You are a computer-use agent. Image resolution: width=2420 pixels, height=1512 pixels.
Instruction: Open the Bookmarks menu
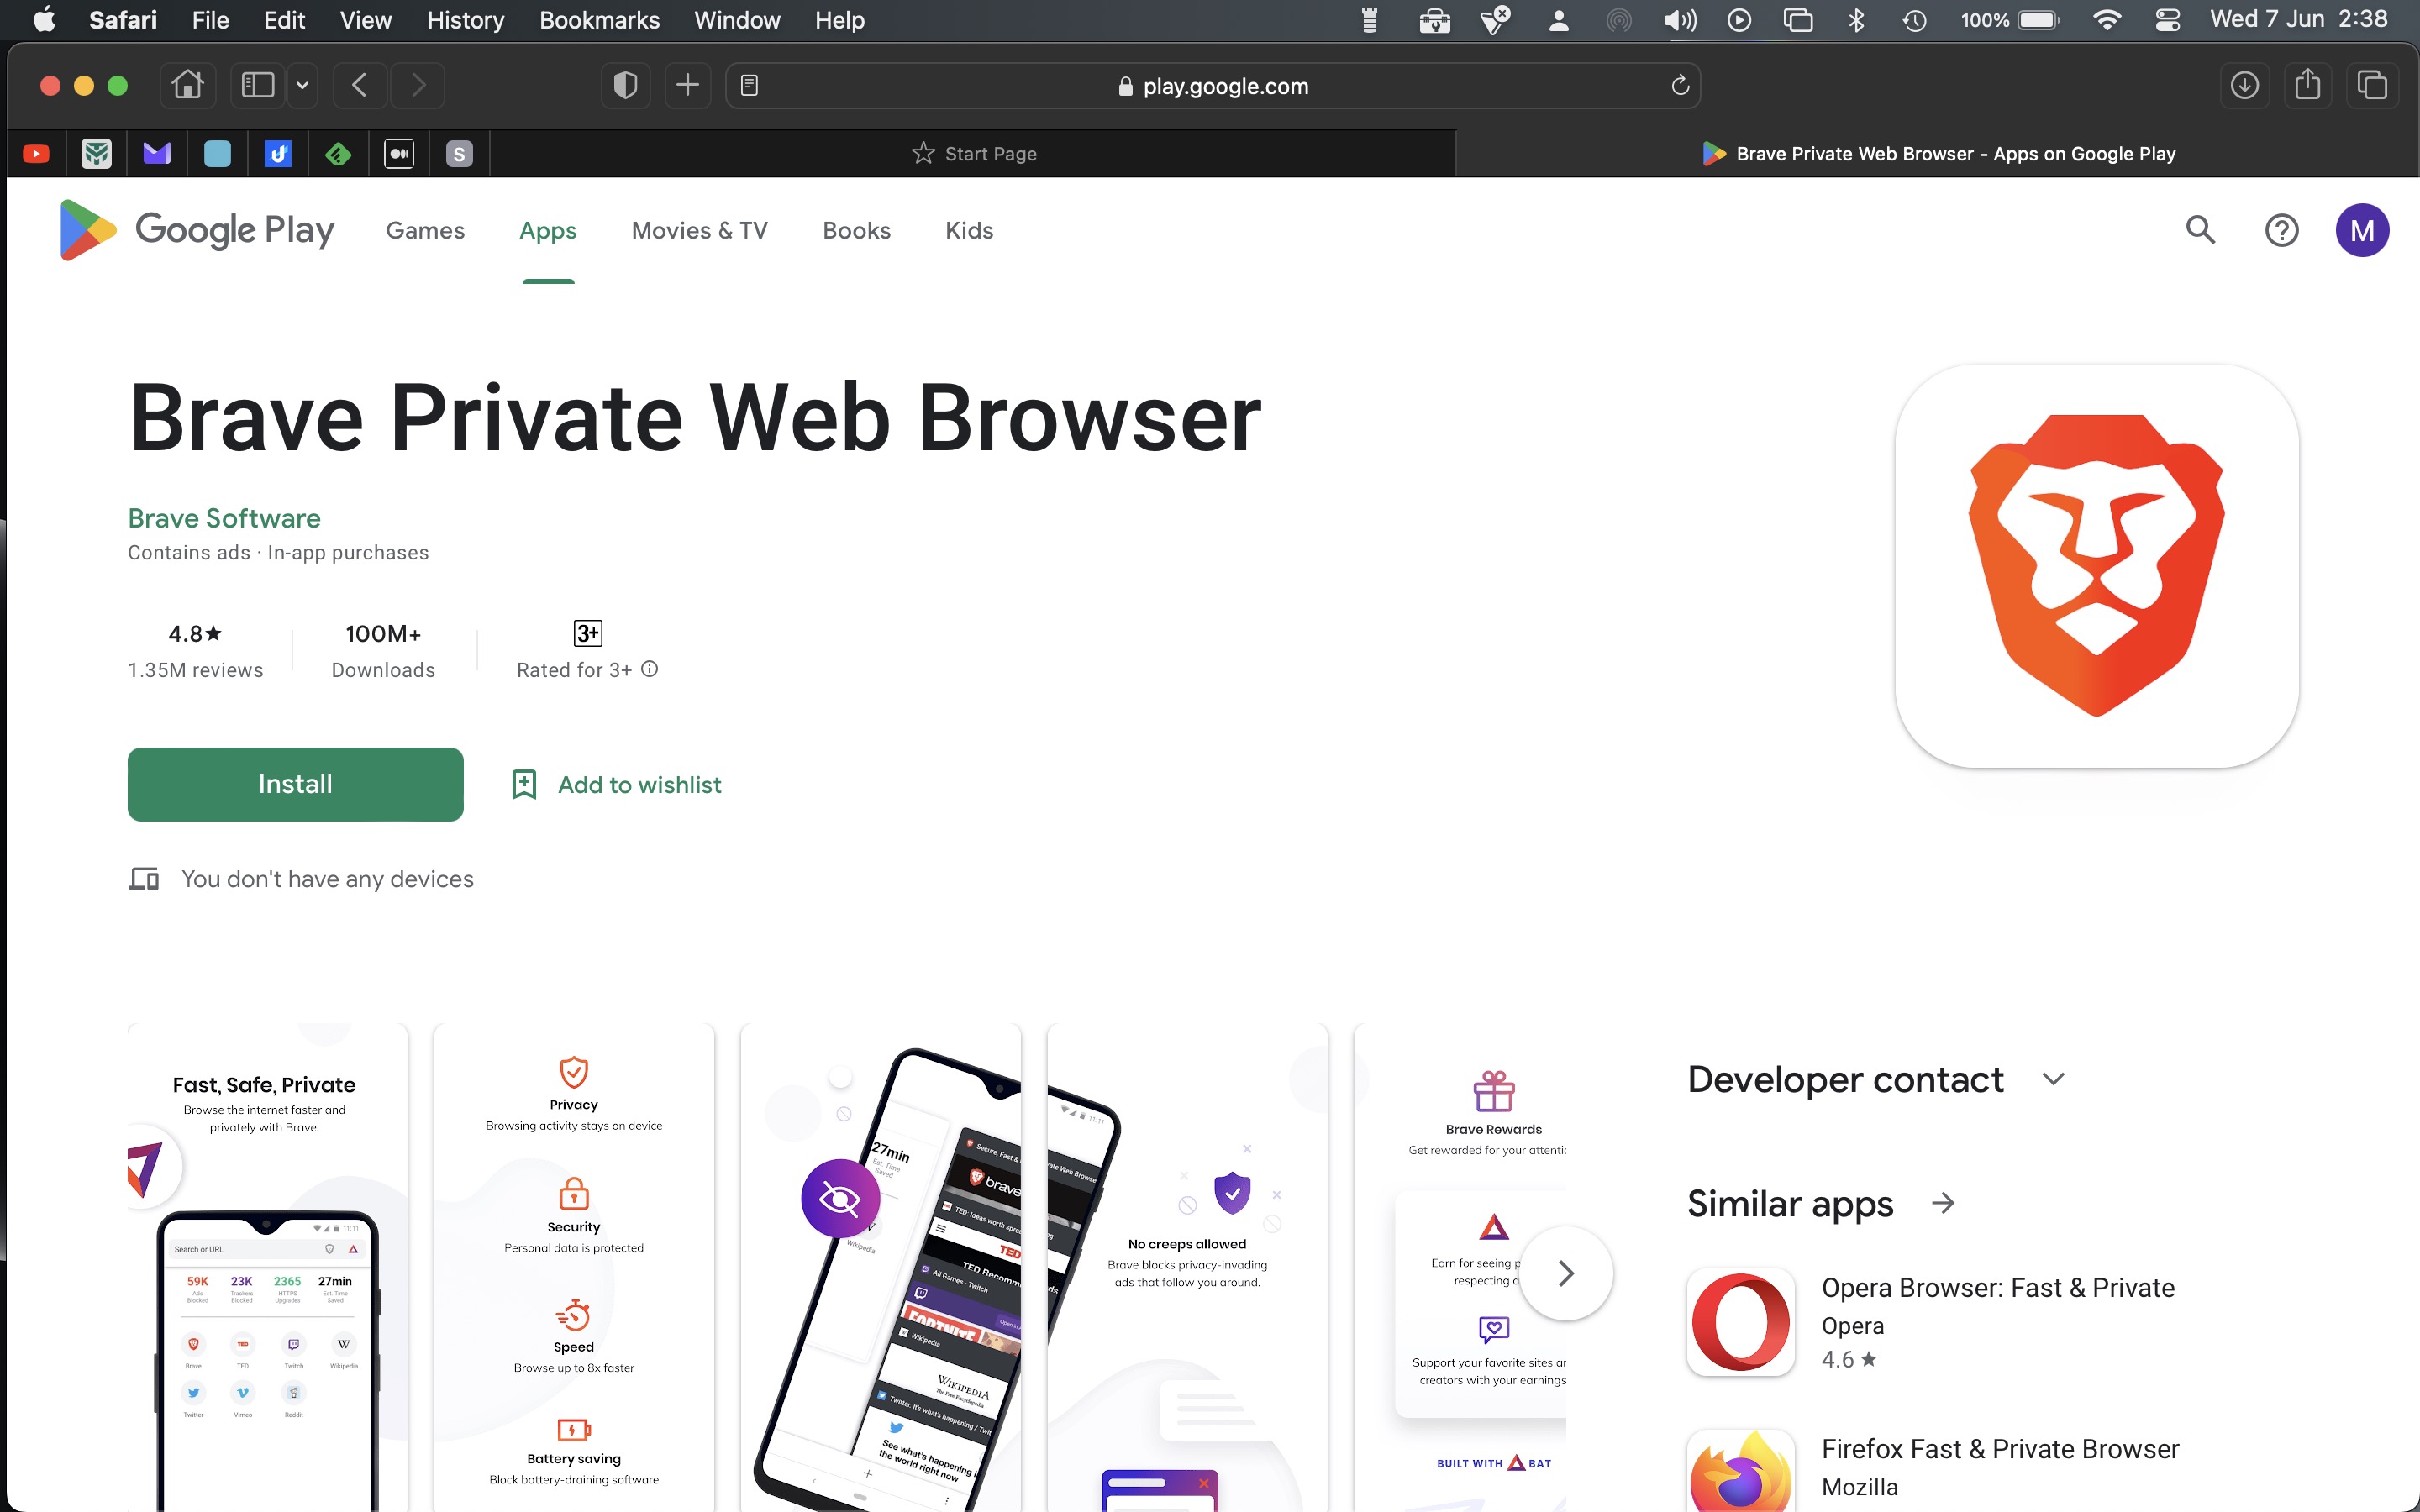599,20
